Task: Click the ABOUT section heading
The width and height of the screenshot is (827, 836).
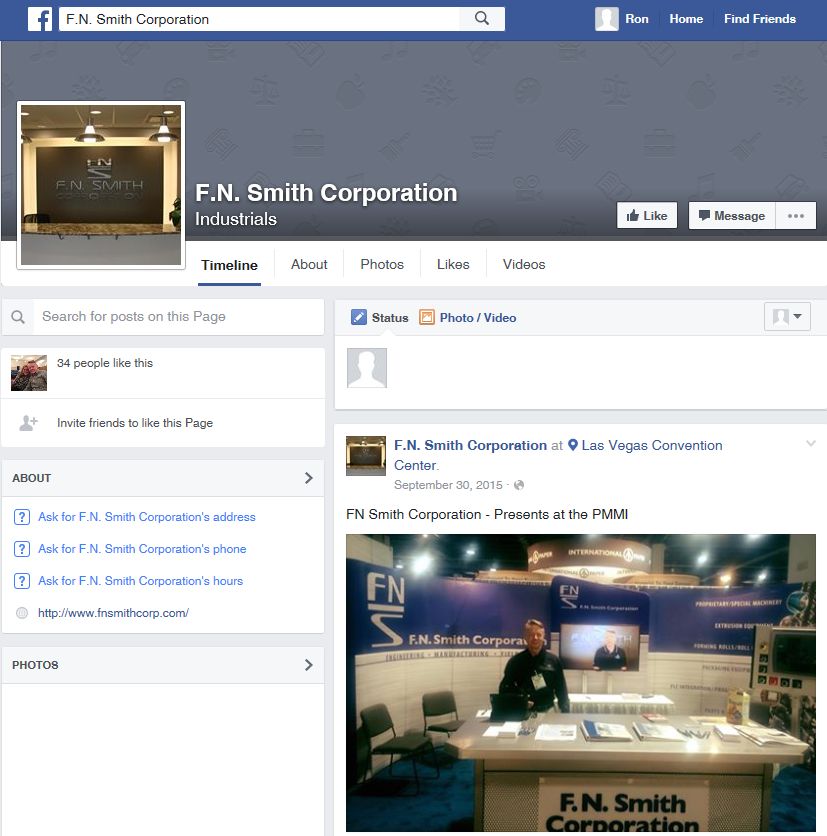Action: point(31,478)
